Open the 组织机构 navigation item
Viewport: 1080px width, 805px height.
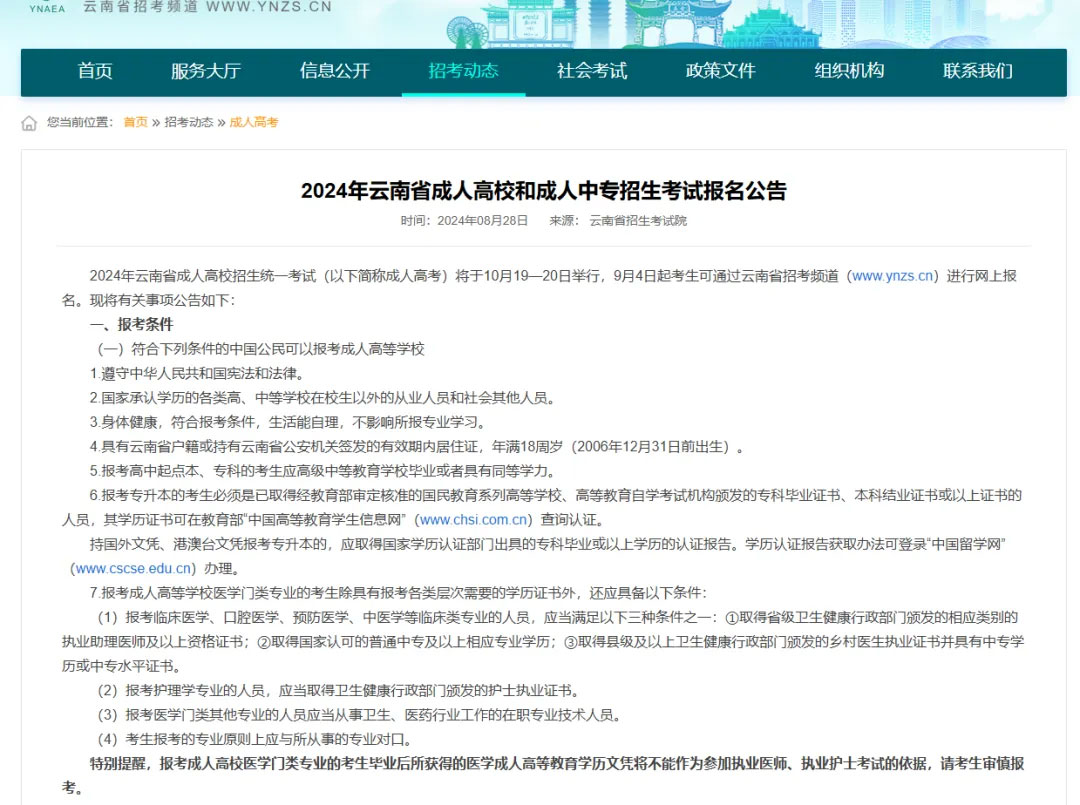pos(848,72)
